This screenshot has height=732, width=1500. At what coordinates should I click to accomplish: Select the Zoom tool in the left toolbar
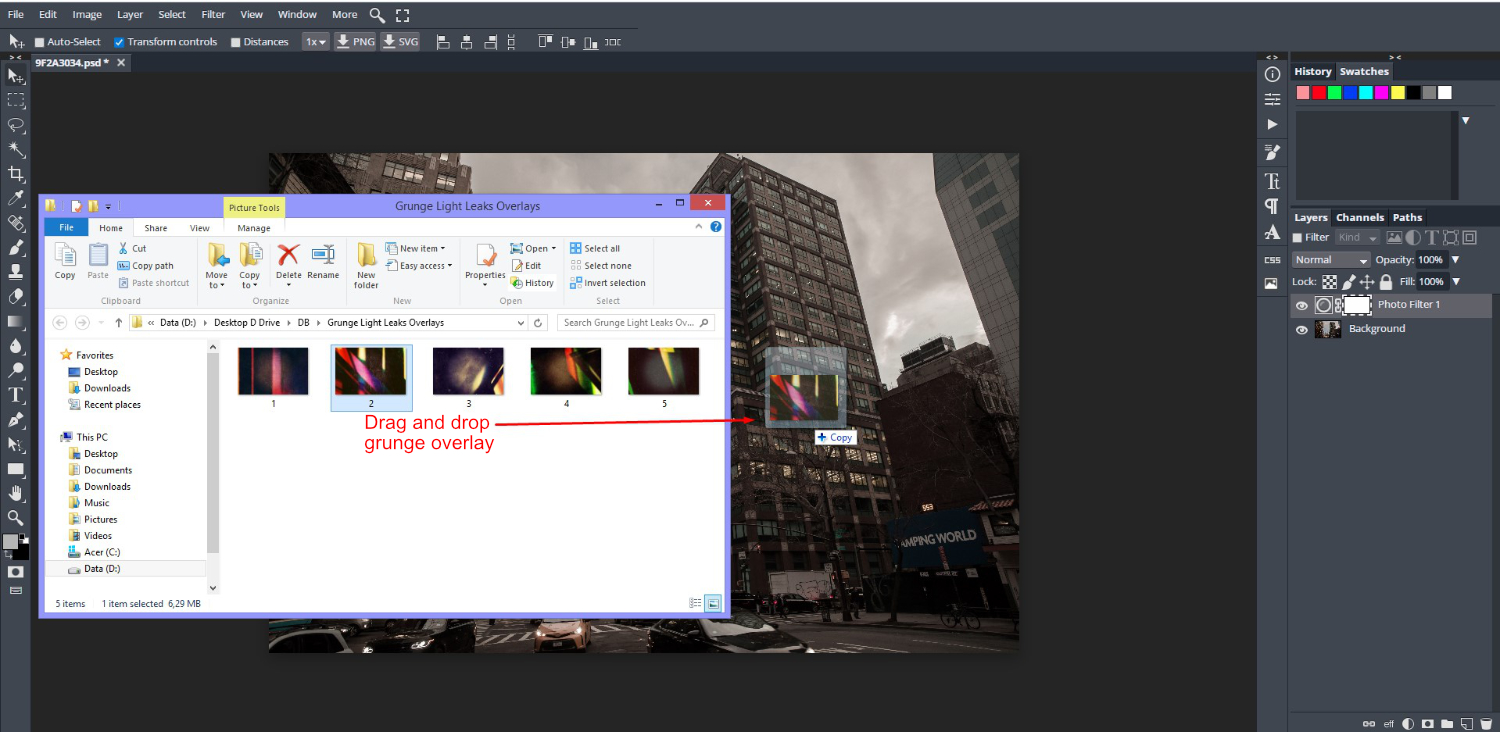pyautogui.click(x=16, y=517)
